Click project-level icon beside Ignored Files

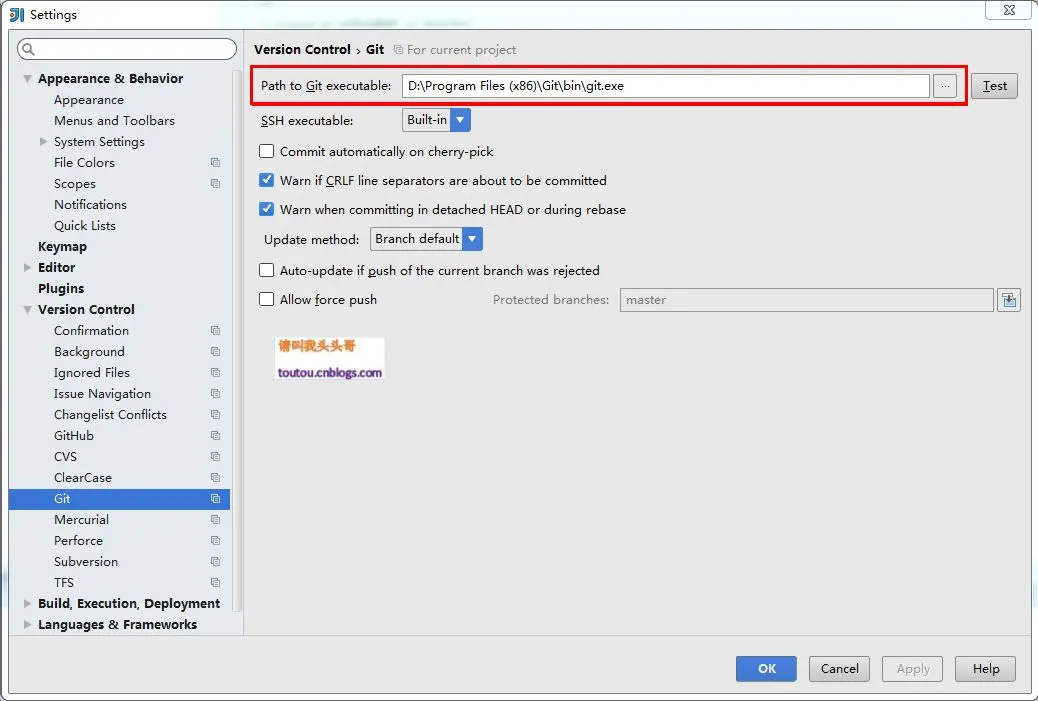215,373
